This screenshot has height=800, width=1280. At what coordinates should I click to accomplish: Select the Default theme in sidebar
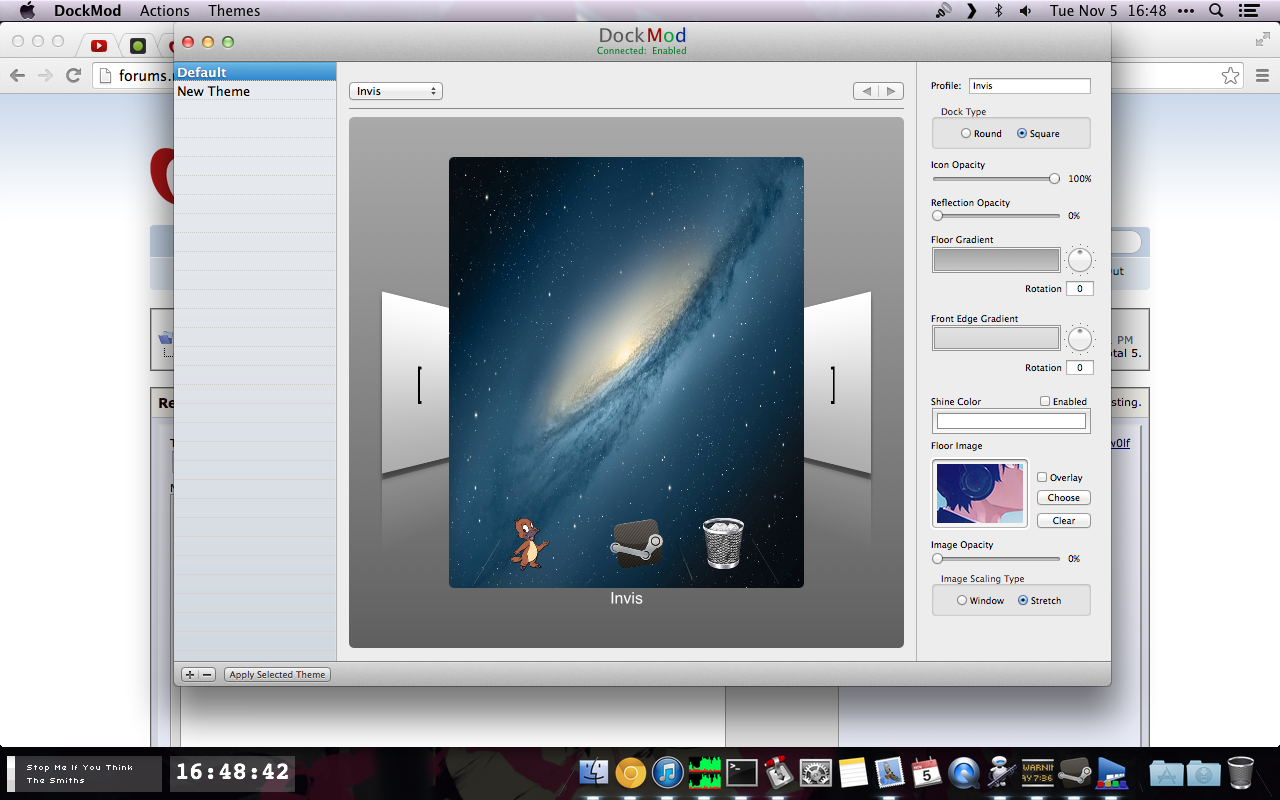tap(255, 72)
